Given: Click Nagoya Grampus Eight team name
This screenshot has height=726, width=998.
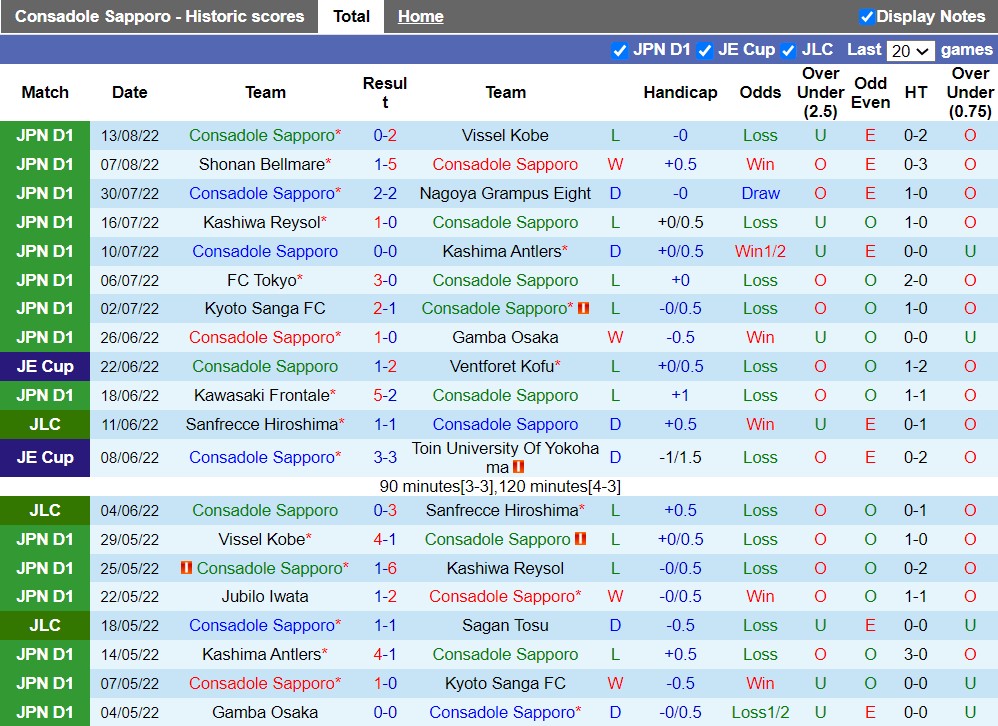Looking at the screenshot, I should click(505, 194).
